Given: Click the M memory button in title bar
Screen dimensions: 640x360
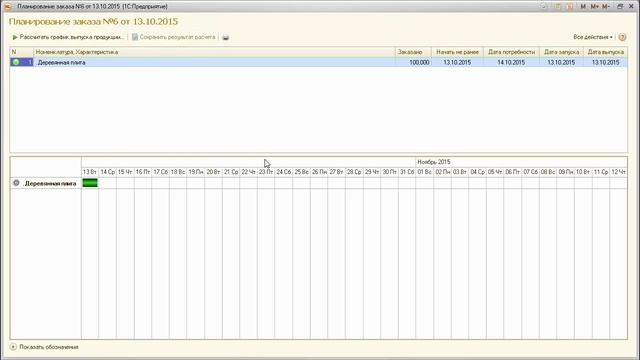Looking at the screenshot, I should click(583, 7).
